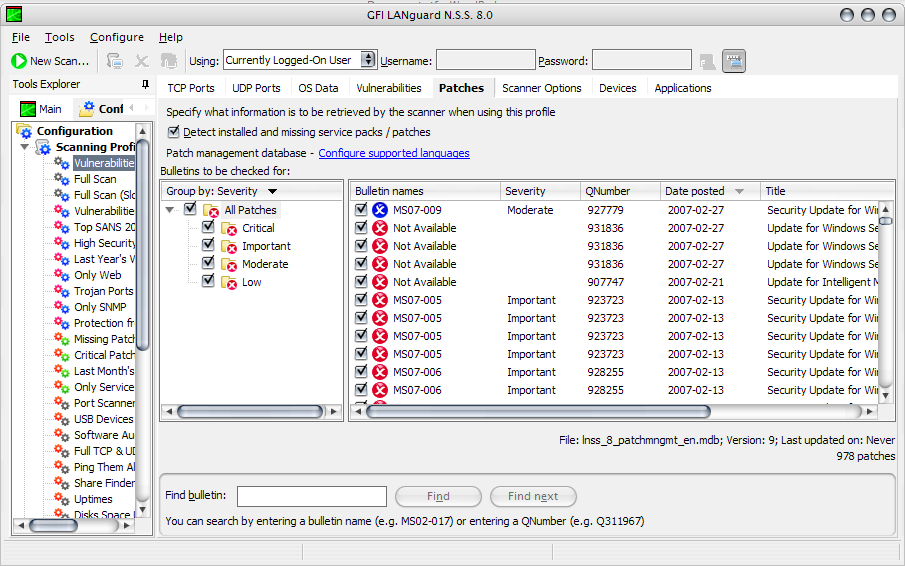
Task: Collapse the All Patches tree node
Action: click(170, 210)
